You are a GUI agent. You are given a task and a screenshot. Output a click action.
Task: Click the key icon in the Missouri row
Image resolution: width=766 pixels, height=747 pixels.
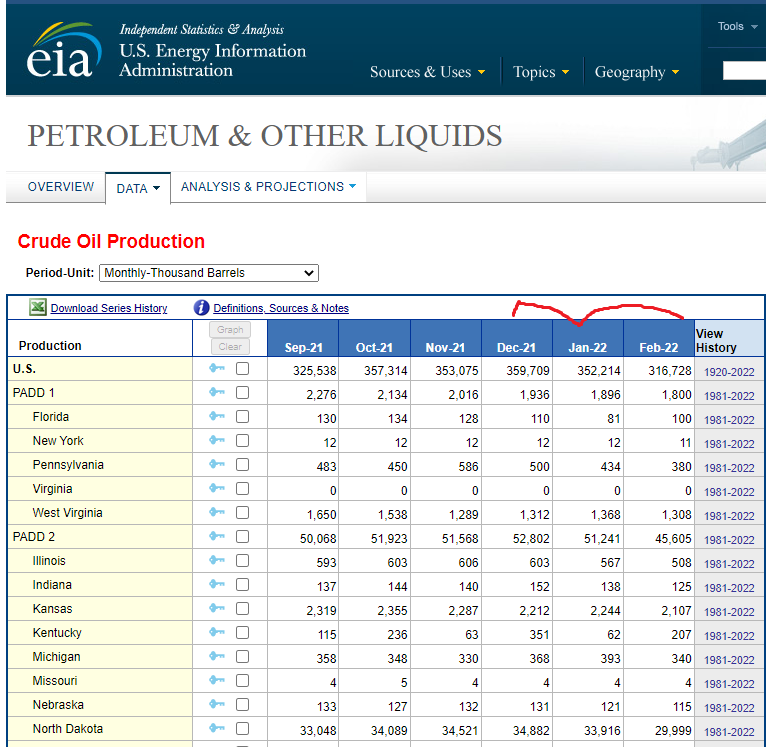click(x=217, y=680)
